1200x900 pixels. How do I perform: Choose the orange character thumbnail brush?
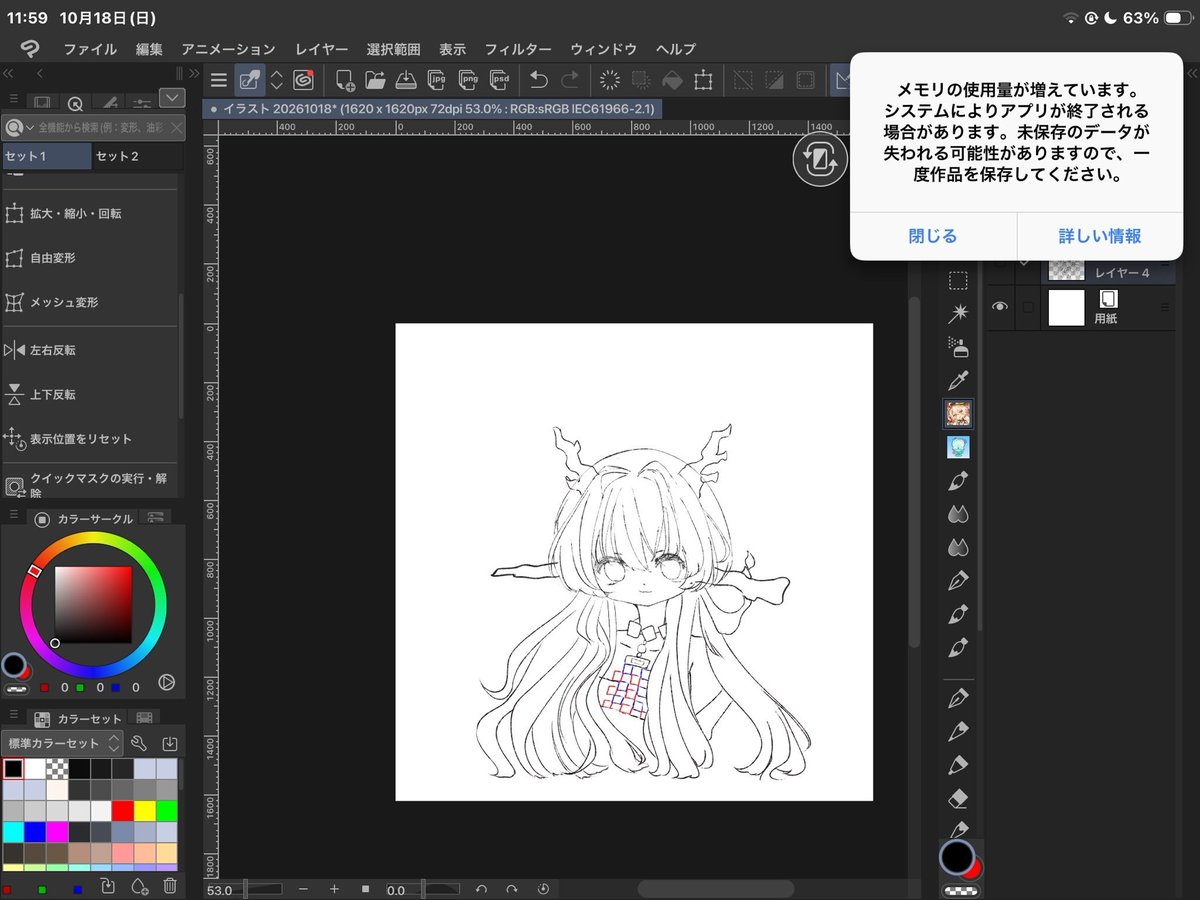(x=958, y=413)
